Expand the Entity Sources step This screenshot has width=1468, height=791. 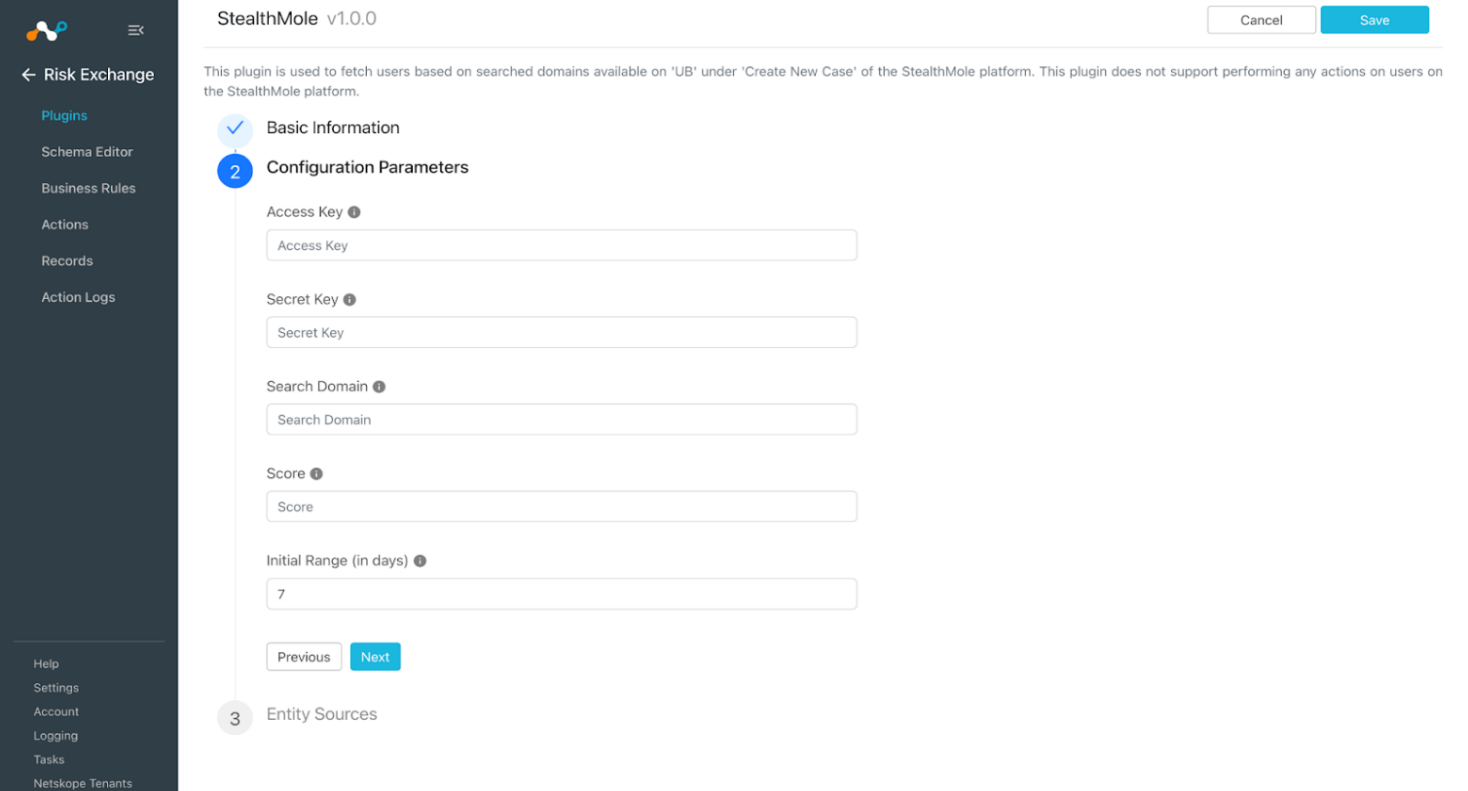pyautogui.click(x=322, y=714)
